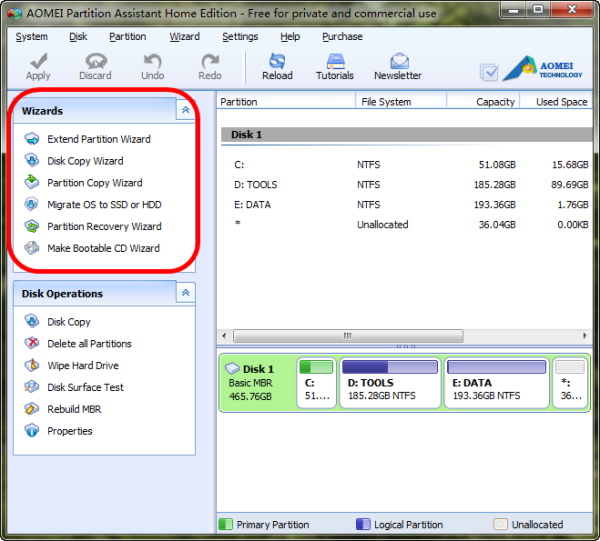Click the Migrate OS to SSD icon

32,204
